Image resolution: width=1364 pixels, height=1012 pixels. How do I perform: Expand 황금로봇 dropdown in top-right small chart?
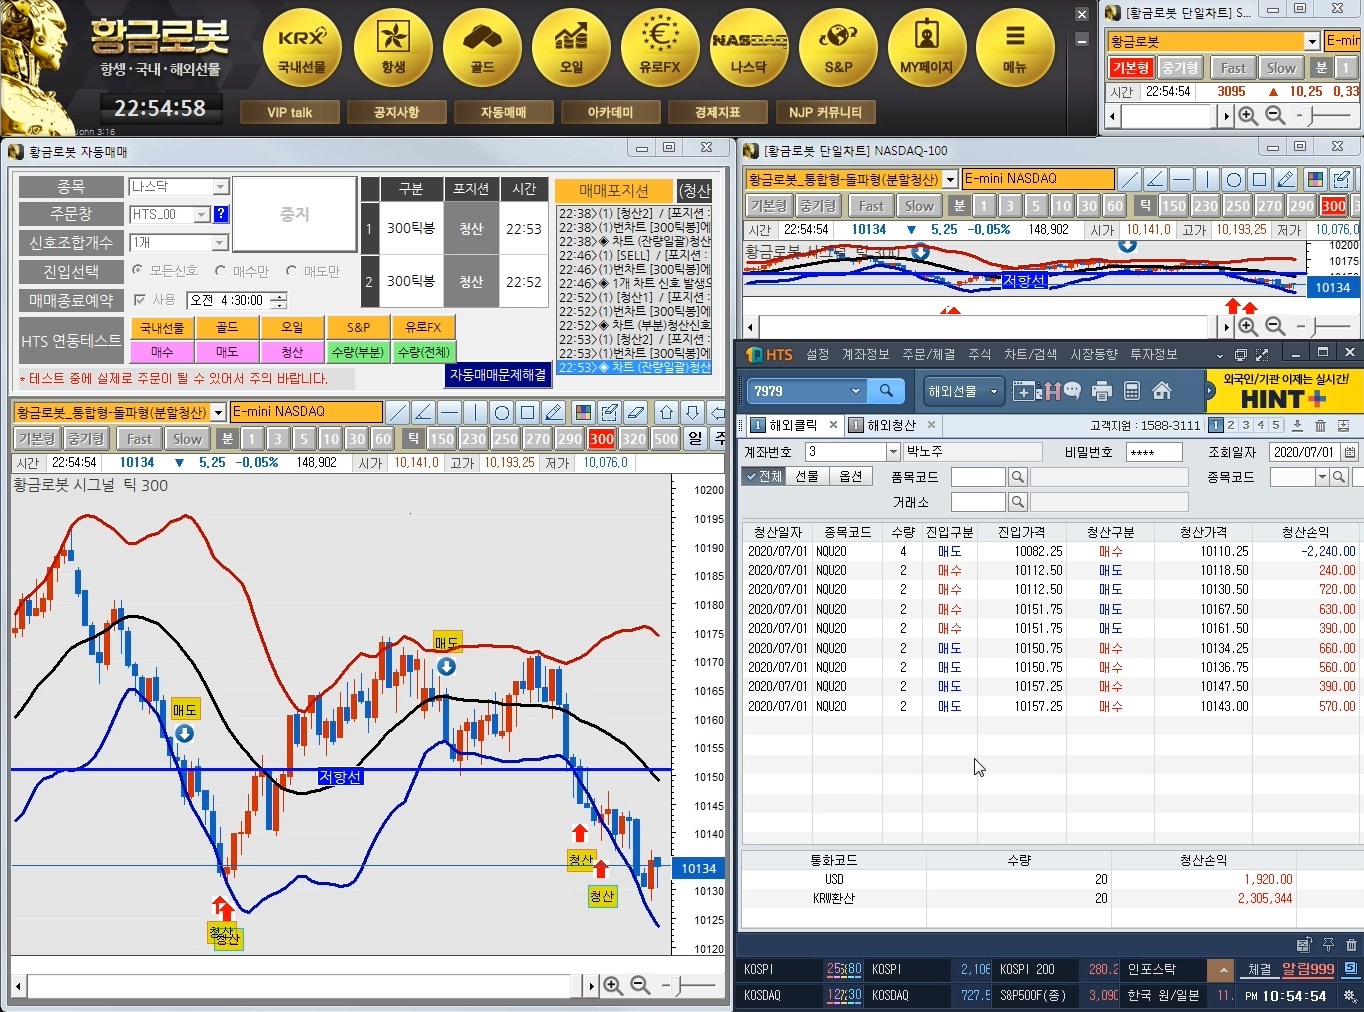[1312, 41]
